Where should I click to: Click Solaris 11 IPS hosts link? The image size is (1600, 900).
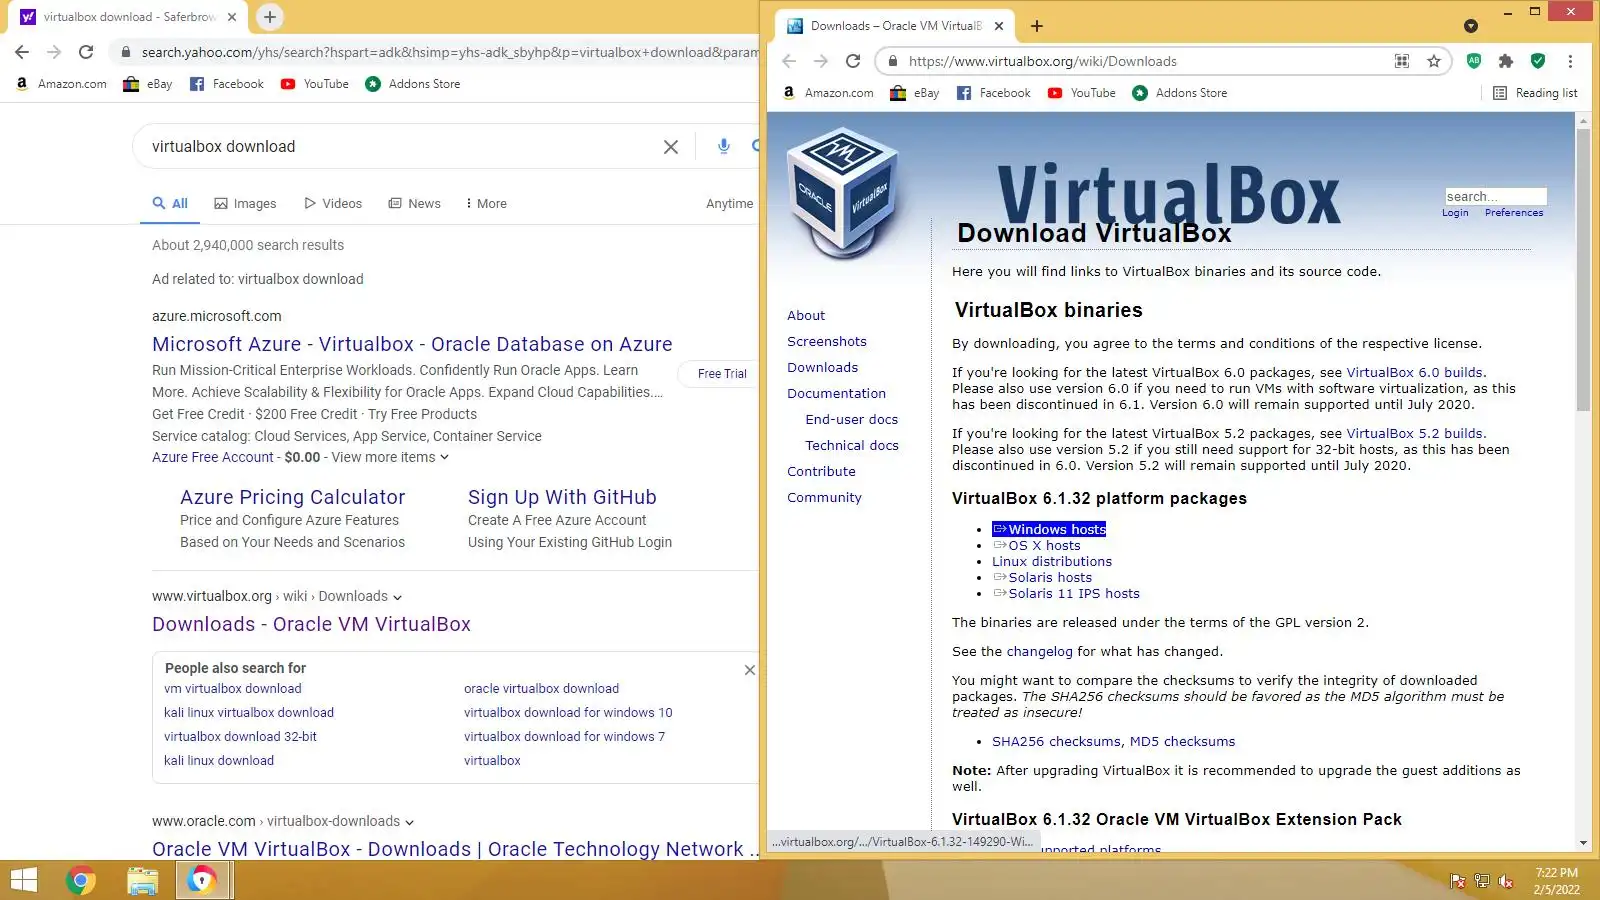coord(1066,593)
